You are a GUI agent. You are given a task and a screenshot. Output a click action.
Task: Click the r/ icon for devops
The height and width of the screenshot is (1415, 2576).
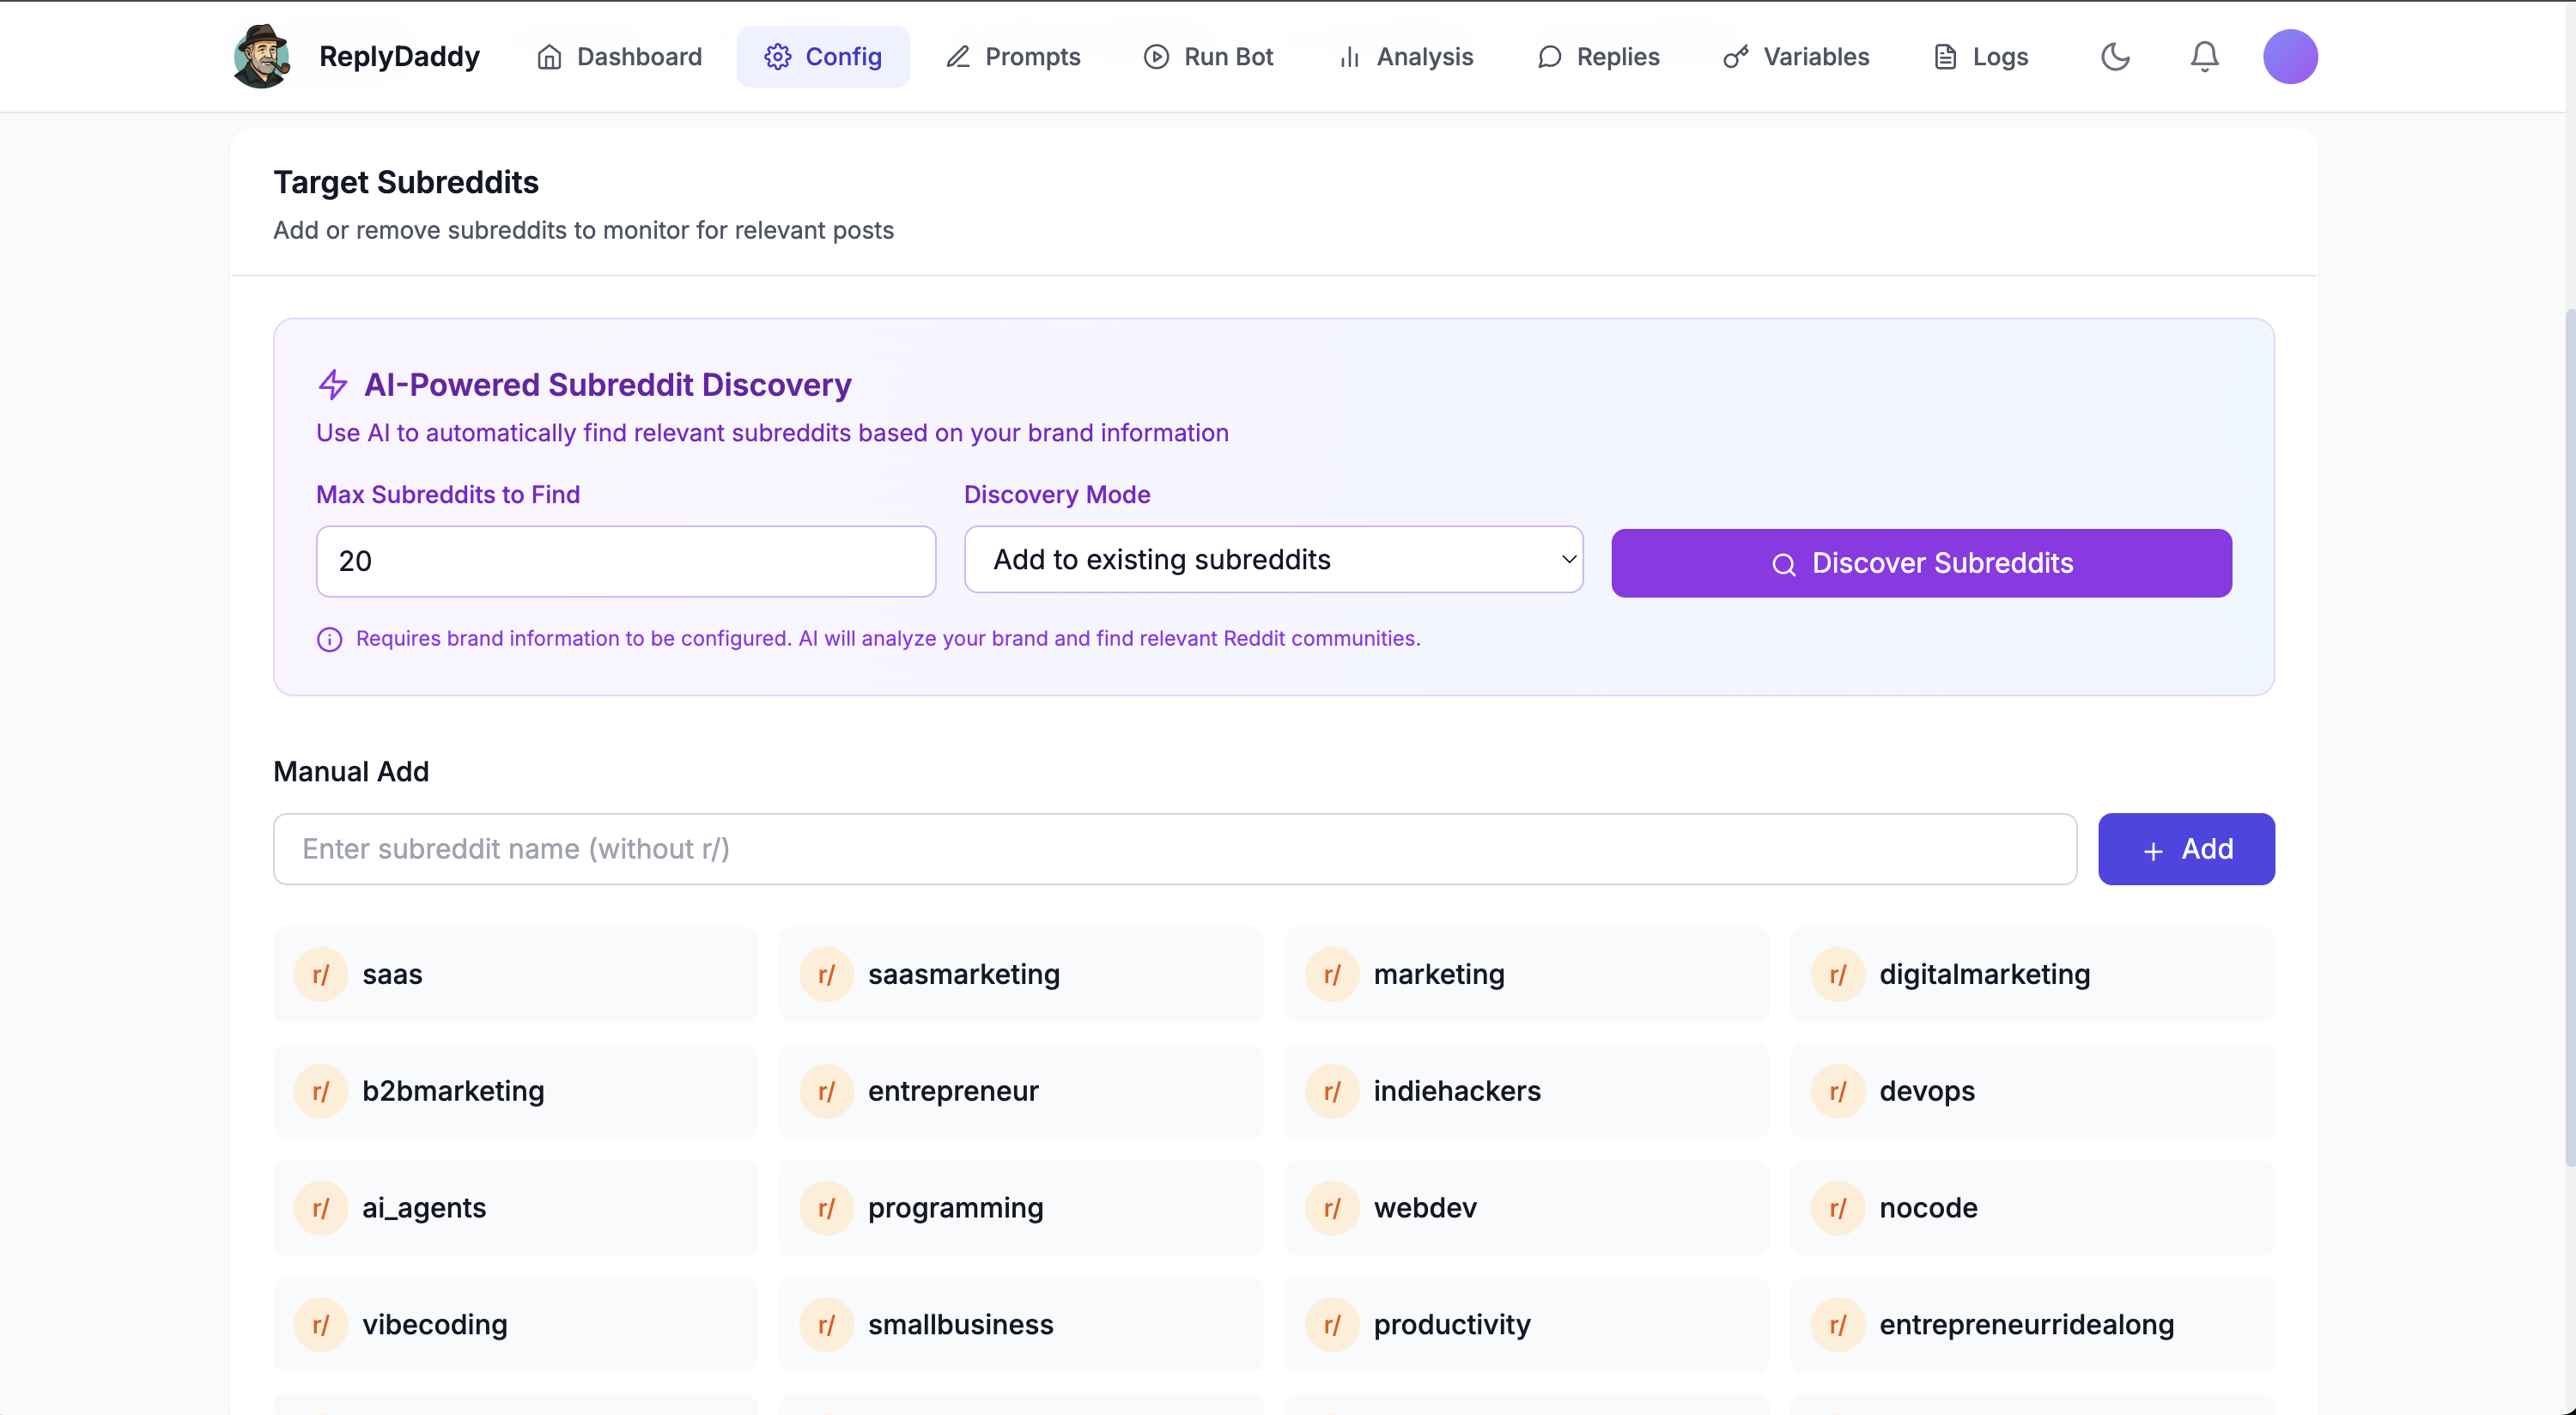click(1838, 1092)
